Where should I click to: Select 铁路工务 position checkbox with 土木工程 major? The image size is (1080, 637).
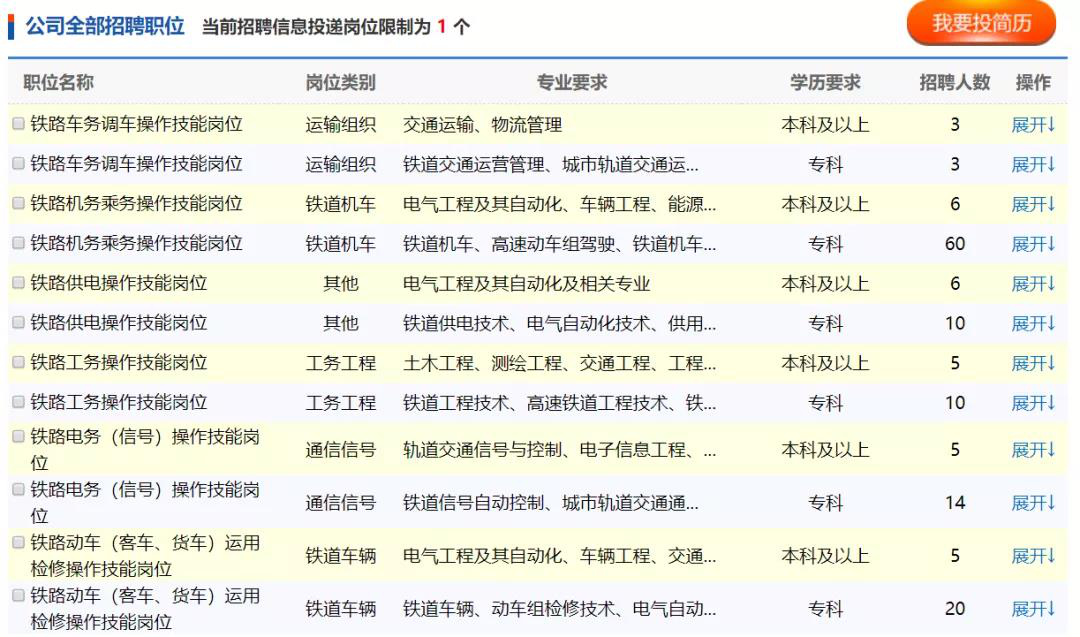pos(18,362)
